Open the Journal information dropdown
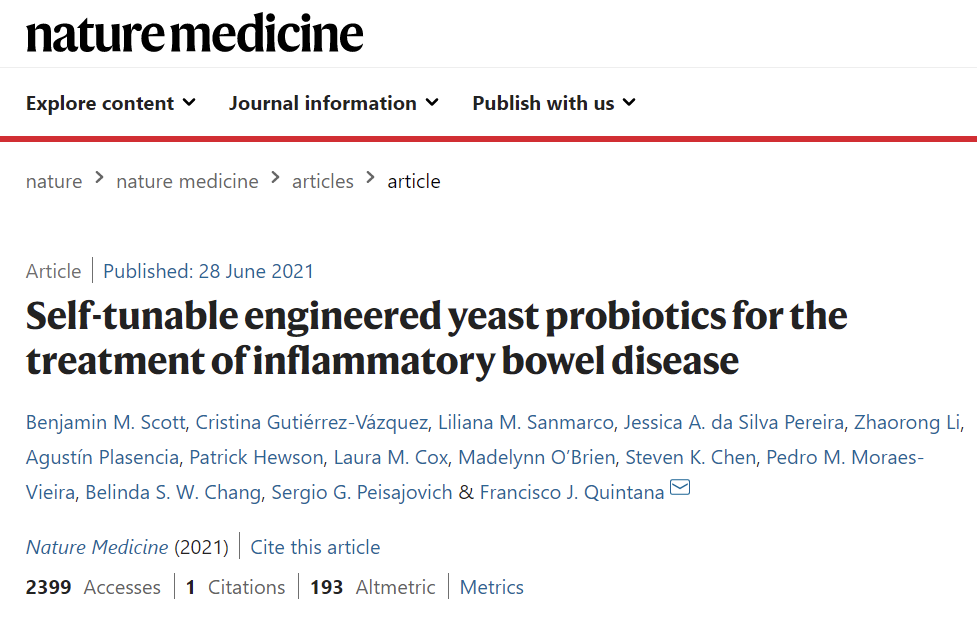 (x=333, y=103)
